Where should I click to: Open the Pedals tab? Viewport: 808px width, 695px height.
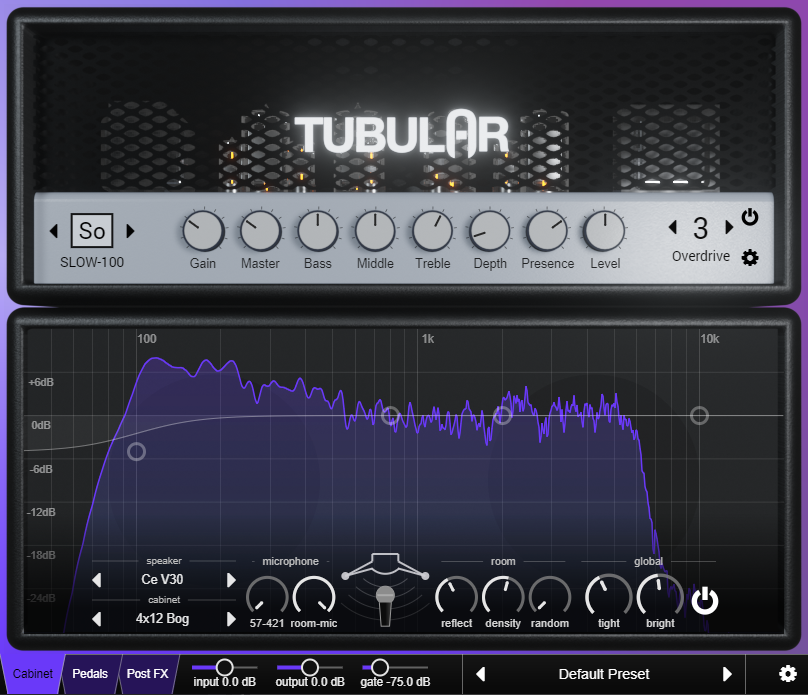(x=90, y=674)
